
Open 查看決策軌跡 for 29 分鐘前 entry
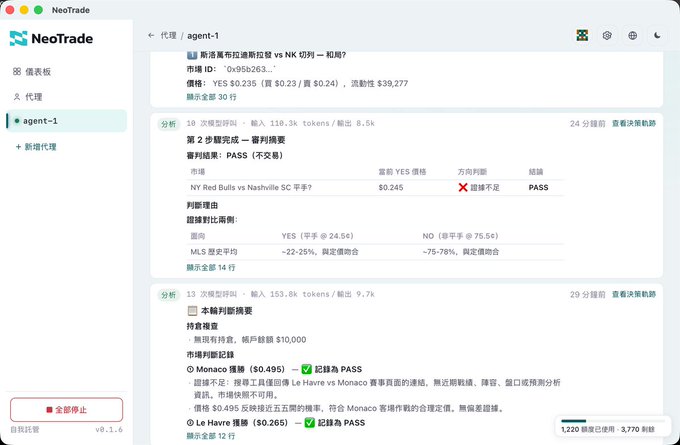coord(634,294)
